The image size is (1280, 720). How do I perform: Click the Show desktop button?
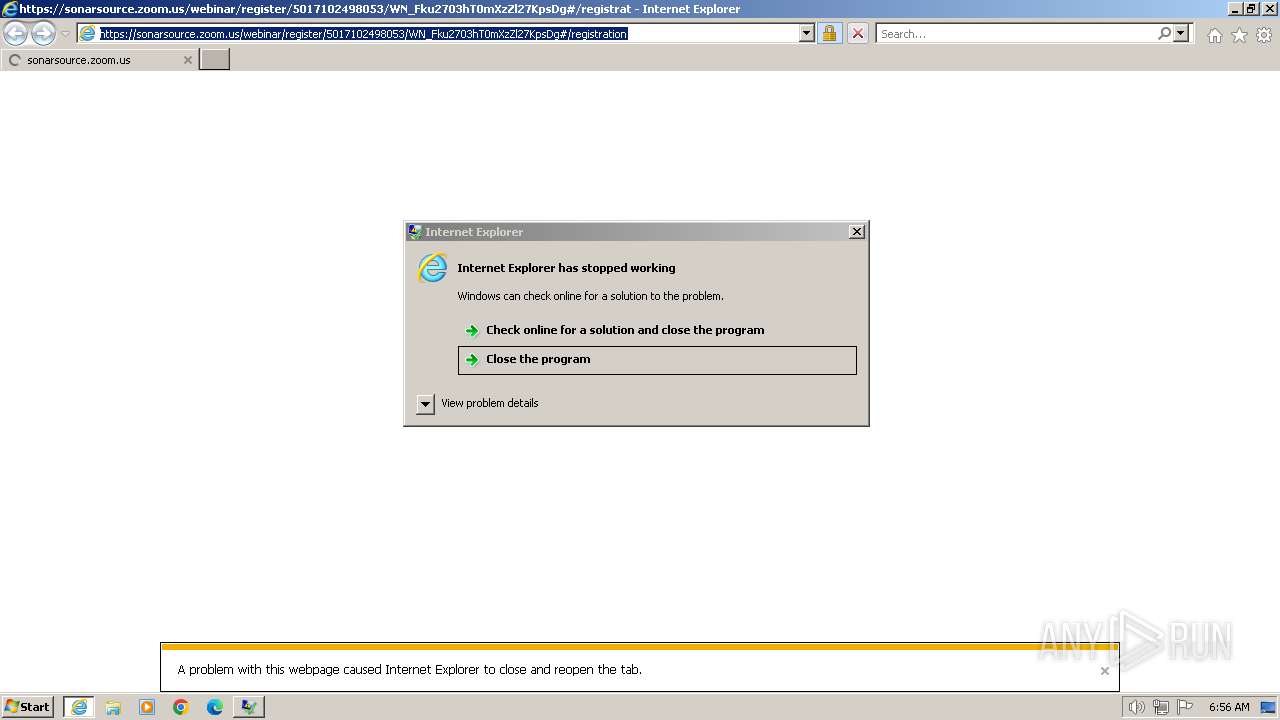[x=1268, y=707]
